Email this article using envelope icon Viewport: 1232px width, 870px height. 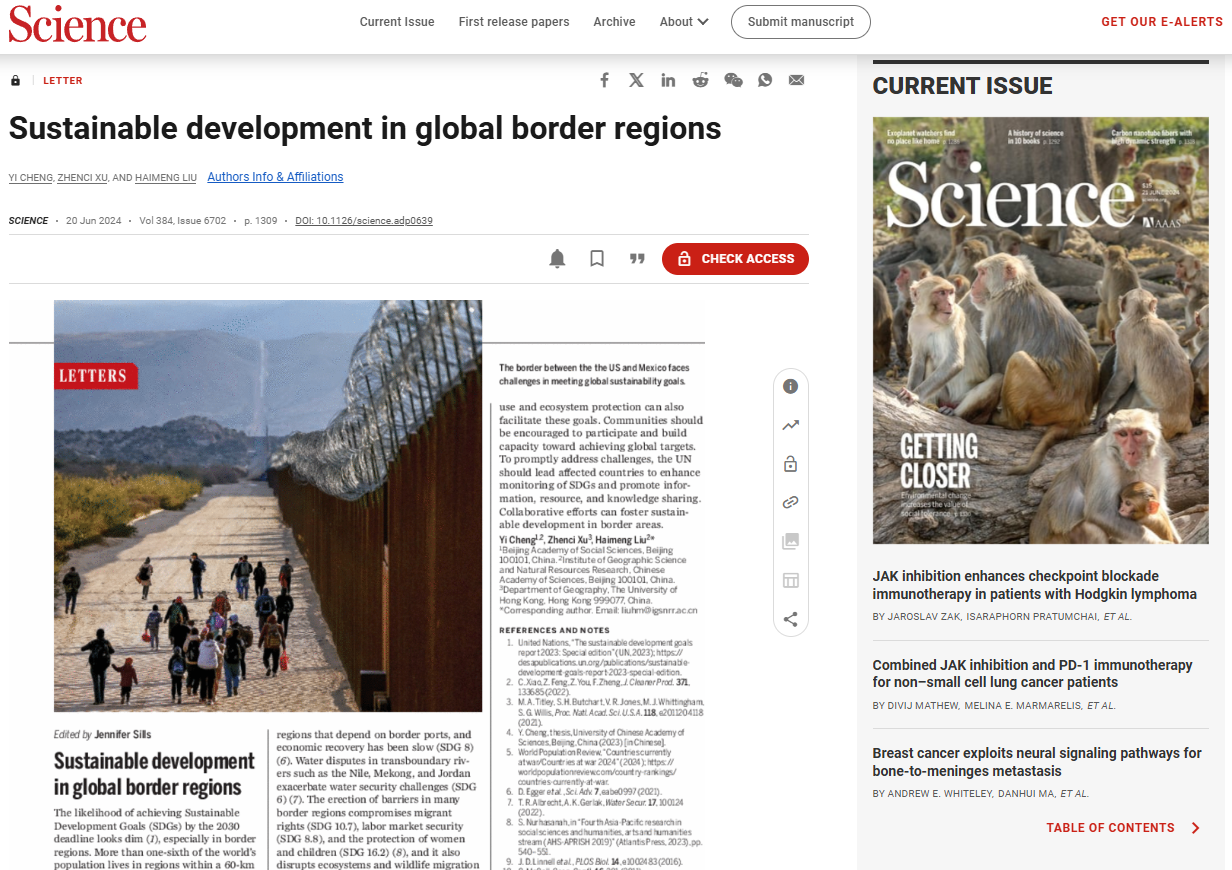point(796,80)
